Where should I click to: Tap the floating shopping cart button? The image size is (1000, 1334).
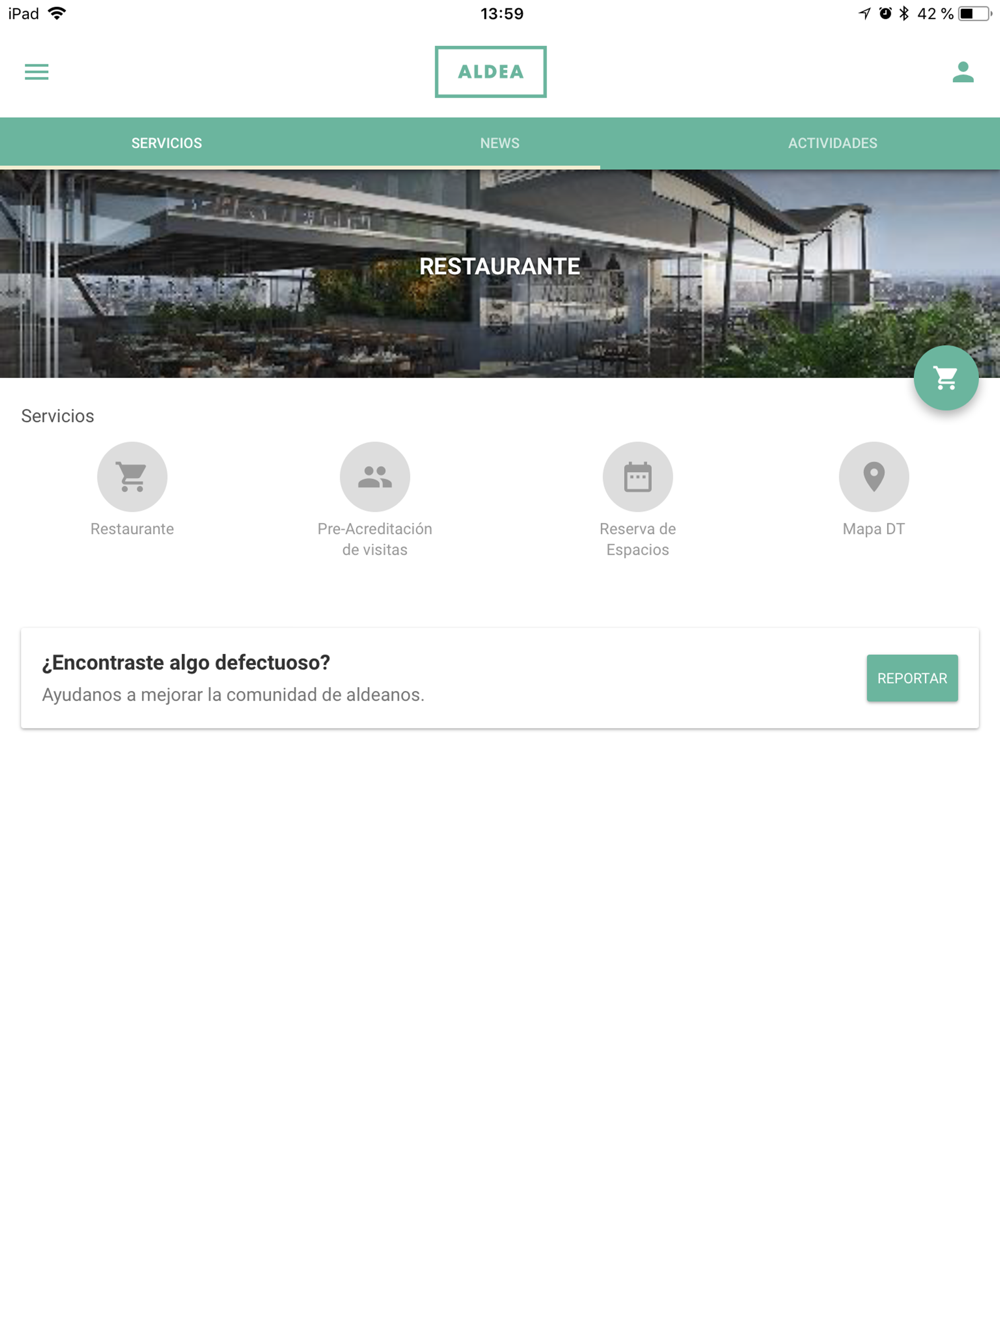tap(946, 378)
